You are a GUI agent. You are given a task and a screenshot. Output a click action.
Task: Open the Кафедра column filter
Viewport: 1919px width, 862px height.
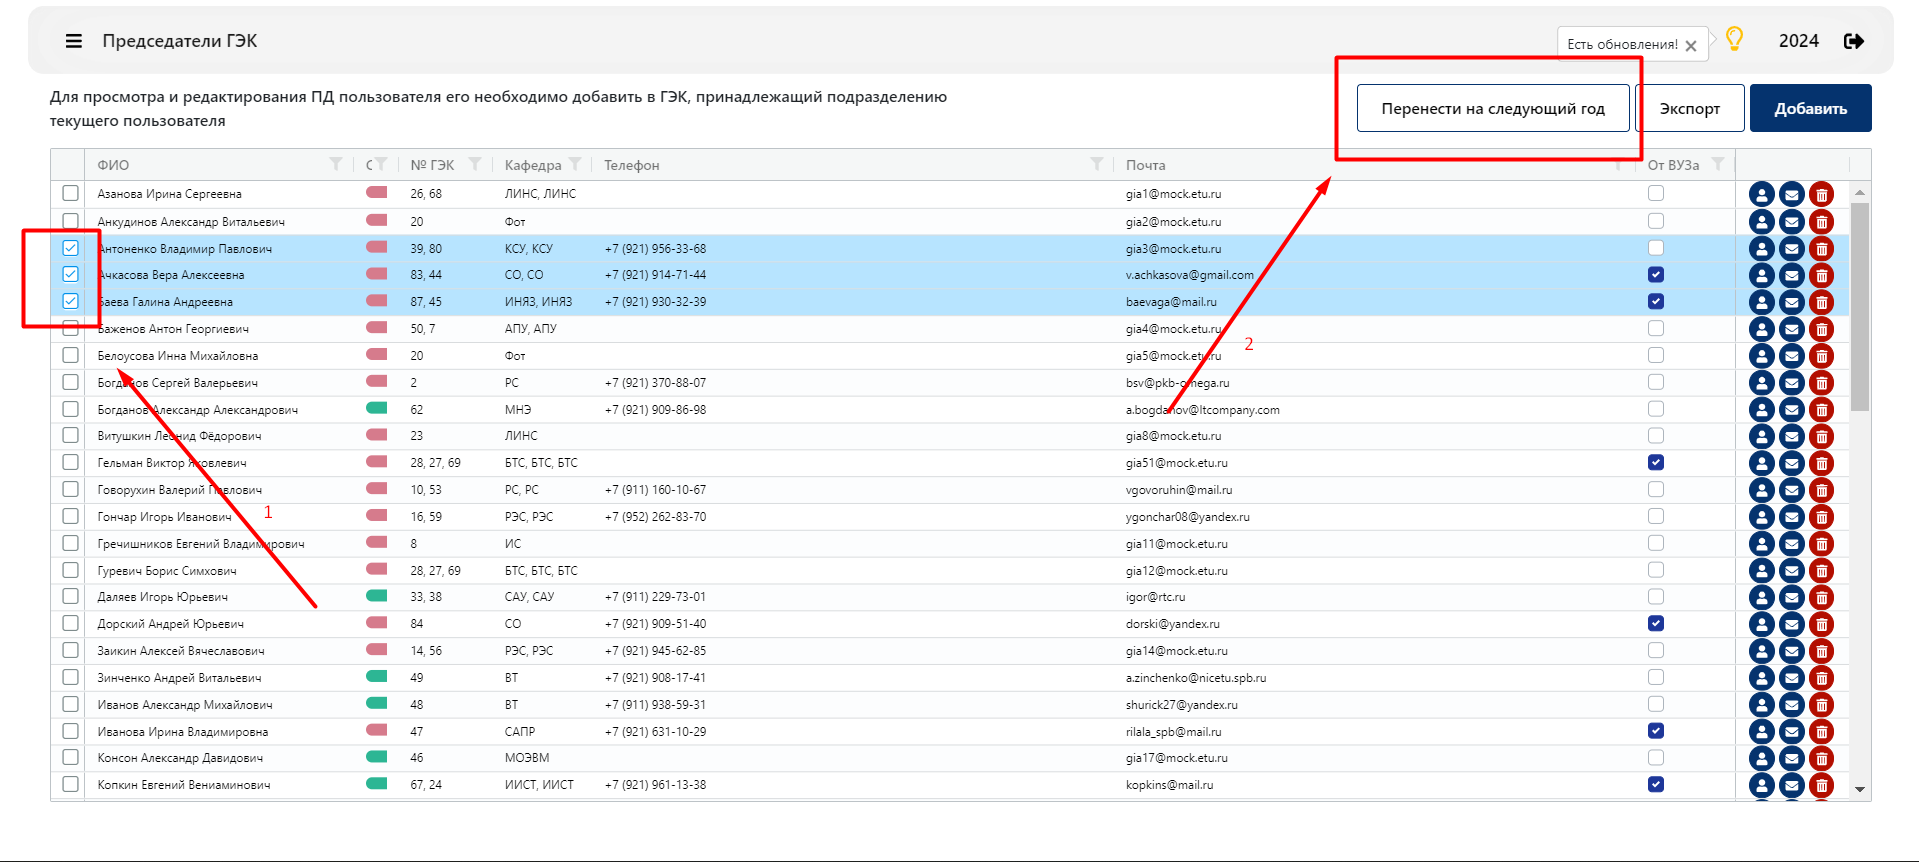(575, 164)
